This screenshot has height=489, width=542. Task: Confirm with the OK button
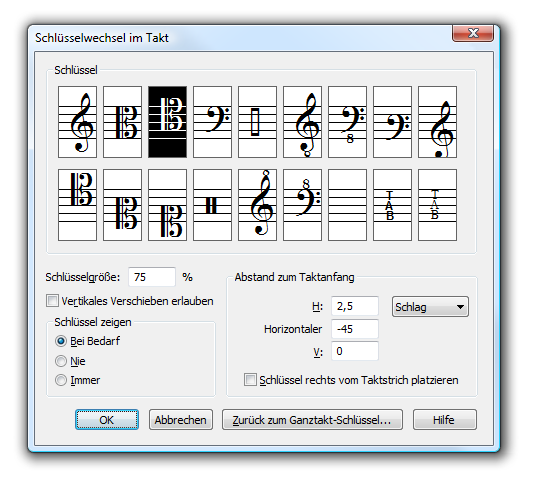(x=107, y=420)
